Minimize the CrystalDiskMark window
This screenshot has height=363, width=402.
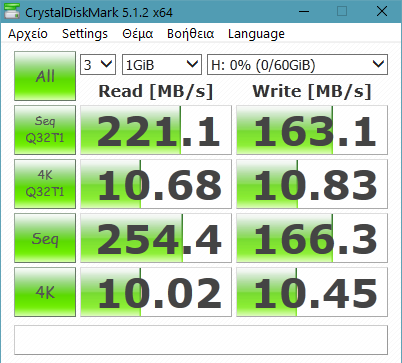click(304, 11)
